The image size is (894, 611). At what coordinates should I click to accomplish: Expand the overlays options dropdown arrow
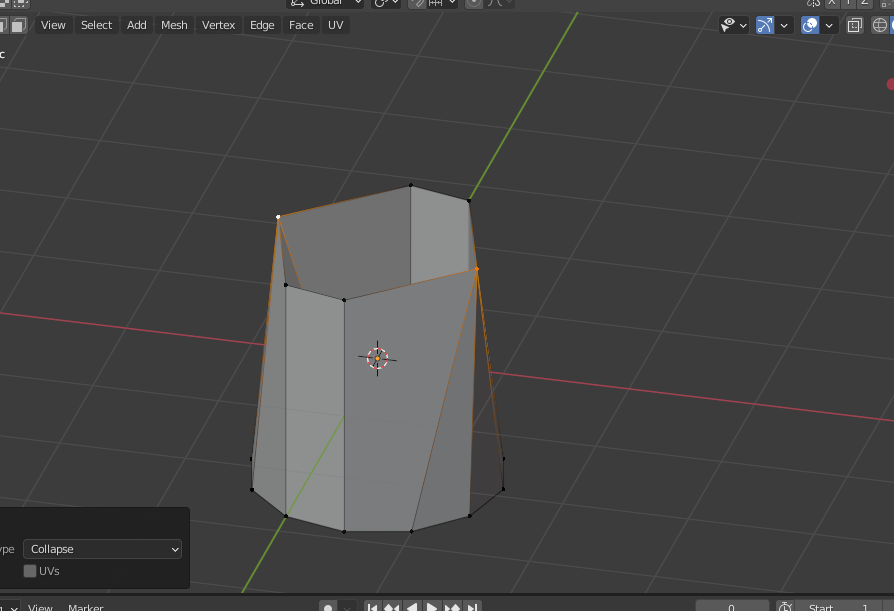click(x=829, y=25)
